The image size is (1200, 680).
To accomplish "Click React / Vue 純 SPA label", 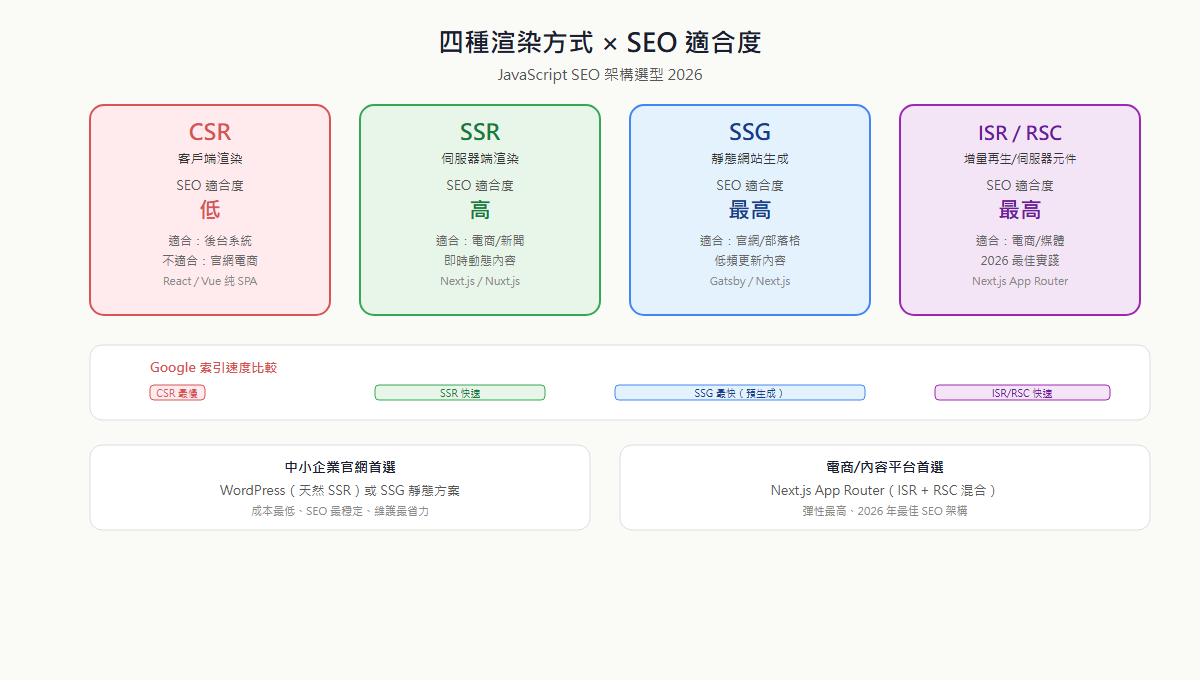I will (210, 281).
